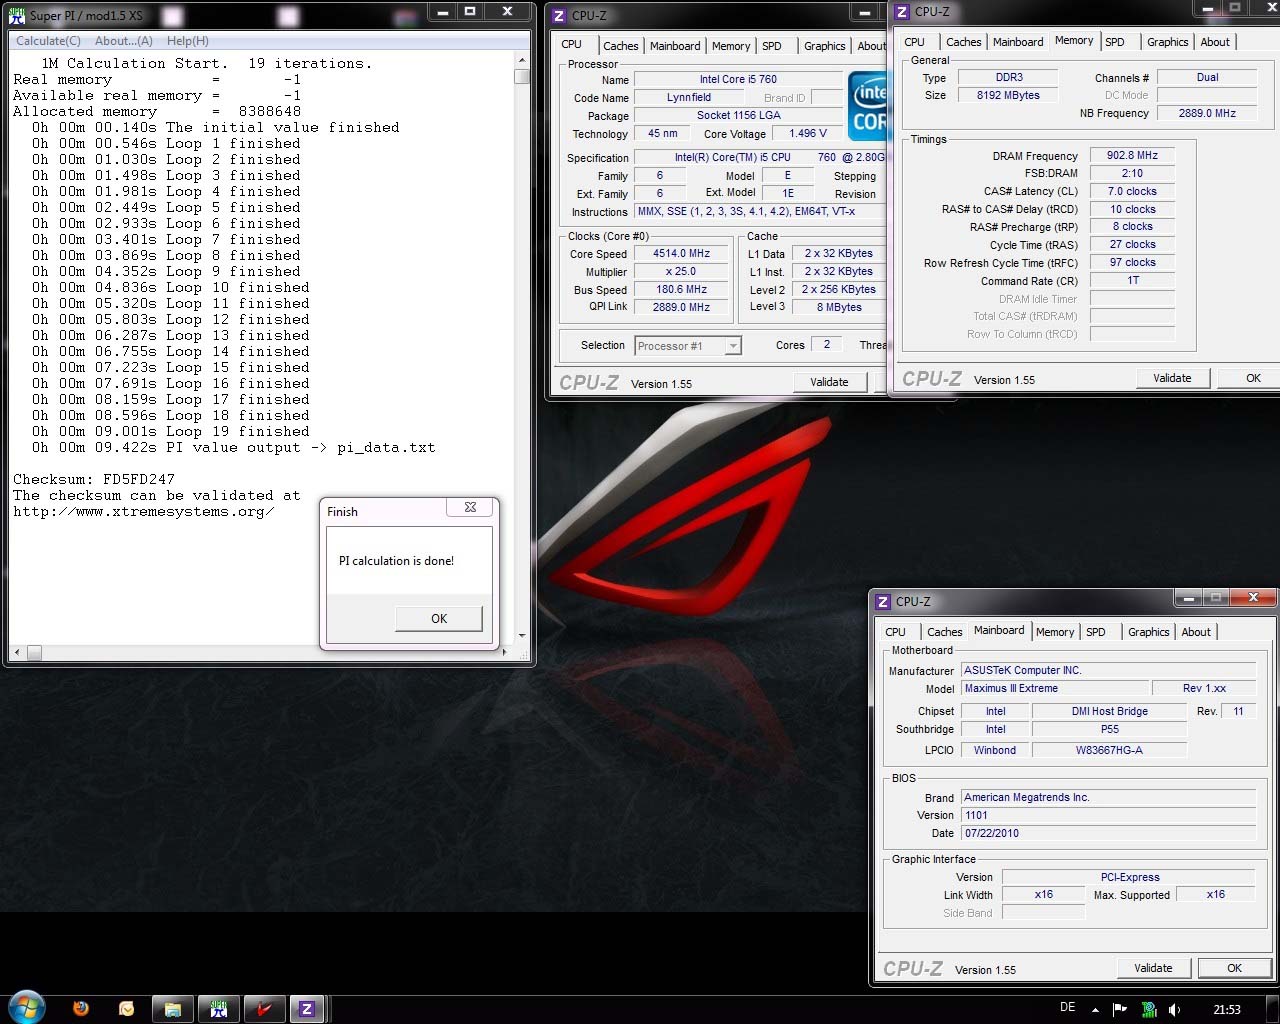Click the green monitor tray icon
Viewport: 1280px width, 1024px height.
1149,1010
